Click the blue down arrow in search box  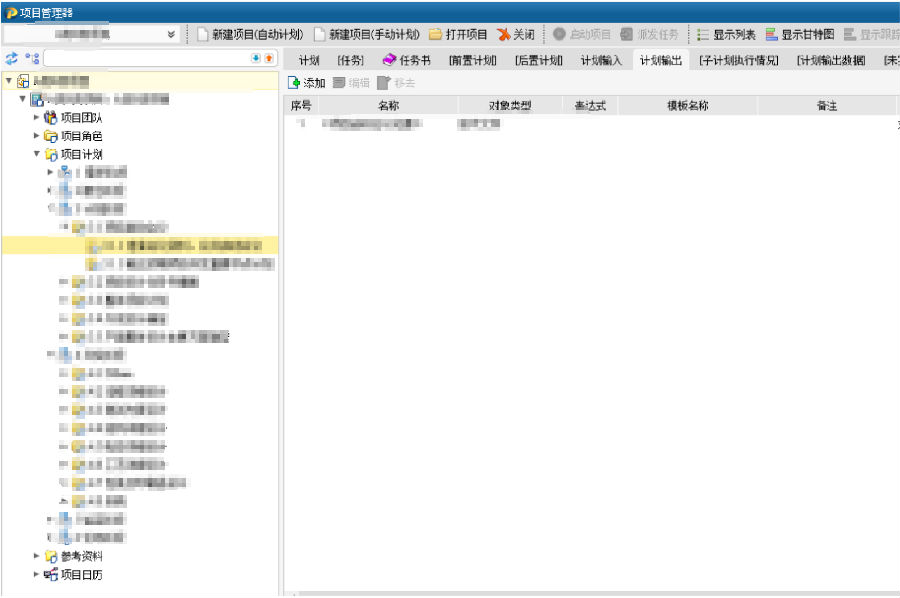click(x=256, y=59)
